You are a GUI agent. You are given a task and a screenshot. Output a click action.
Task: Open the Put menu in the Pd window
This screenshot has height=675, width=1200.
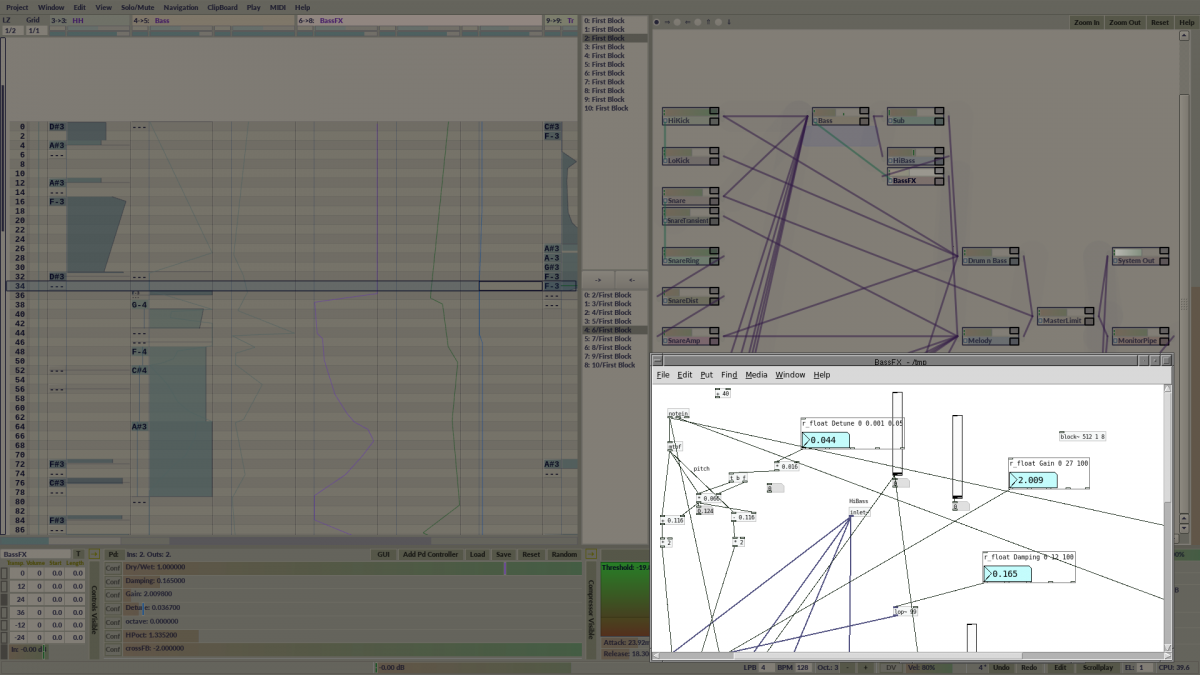(x=706, y=375)
